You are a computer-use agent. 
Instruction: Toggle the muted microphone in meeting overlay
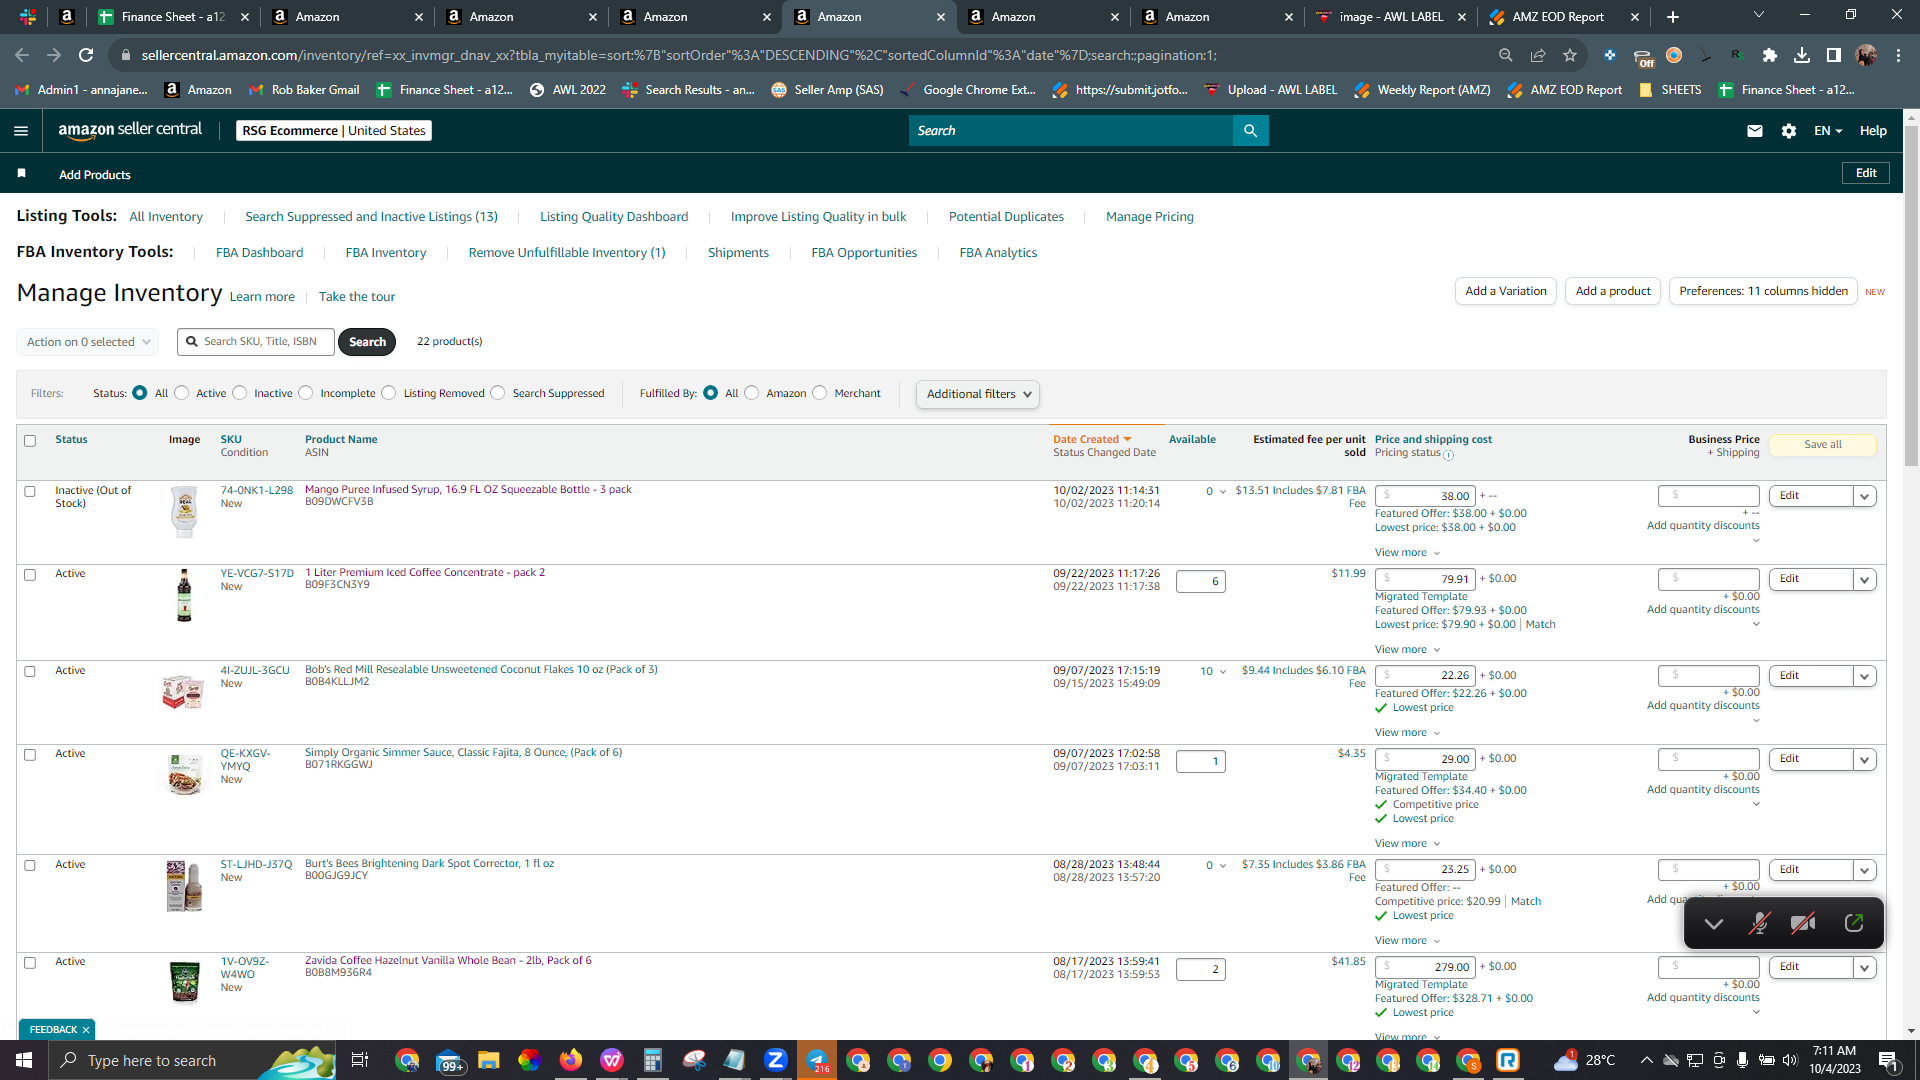click(x=1759, y=923)
